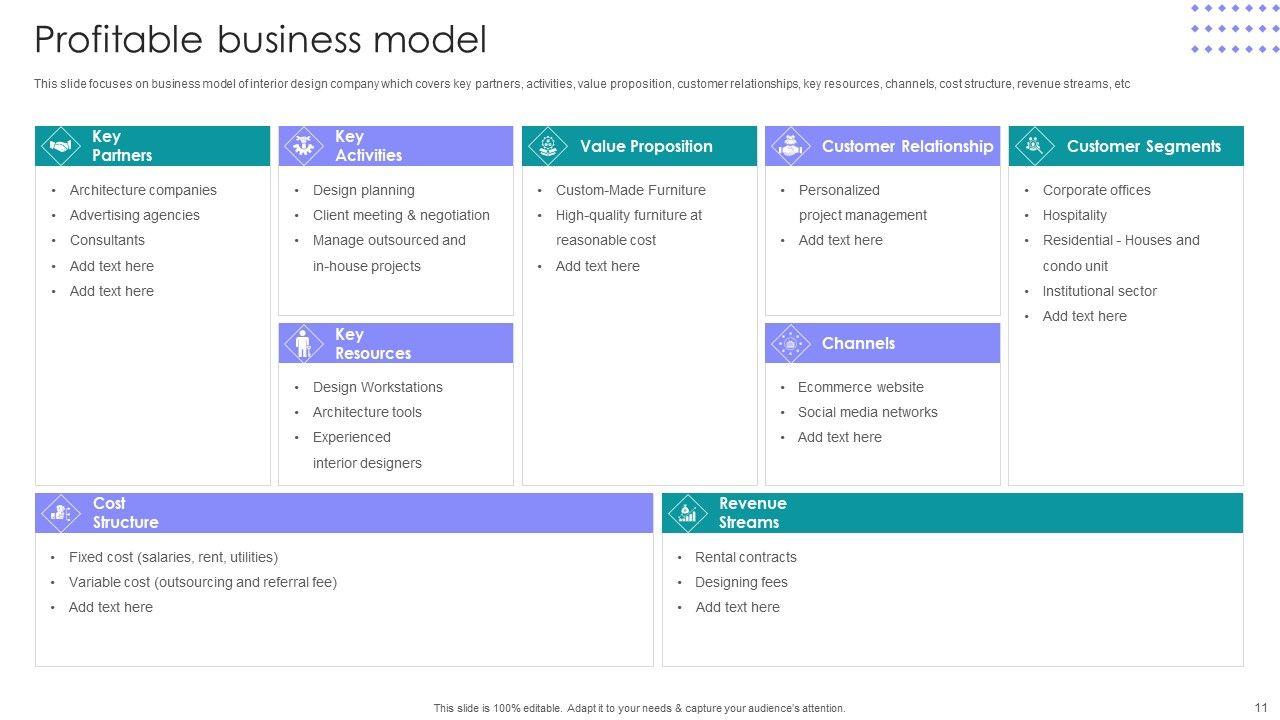1280x720 pixels.
Task: Select the Value Proposition header icon
Action: 547,146
